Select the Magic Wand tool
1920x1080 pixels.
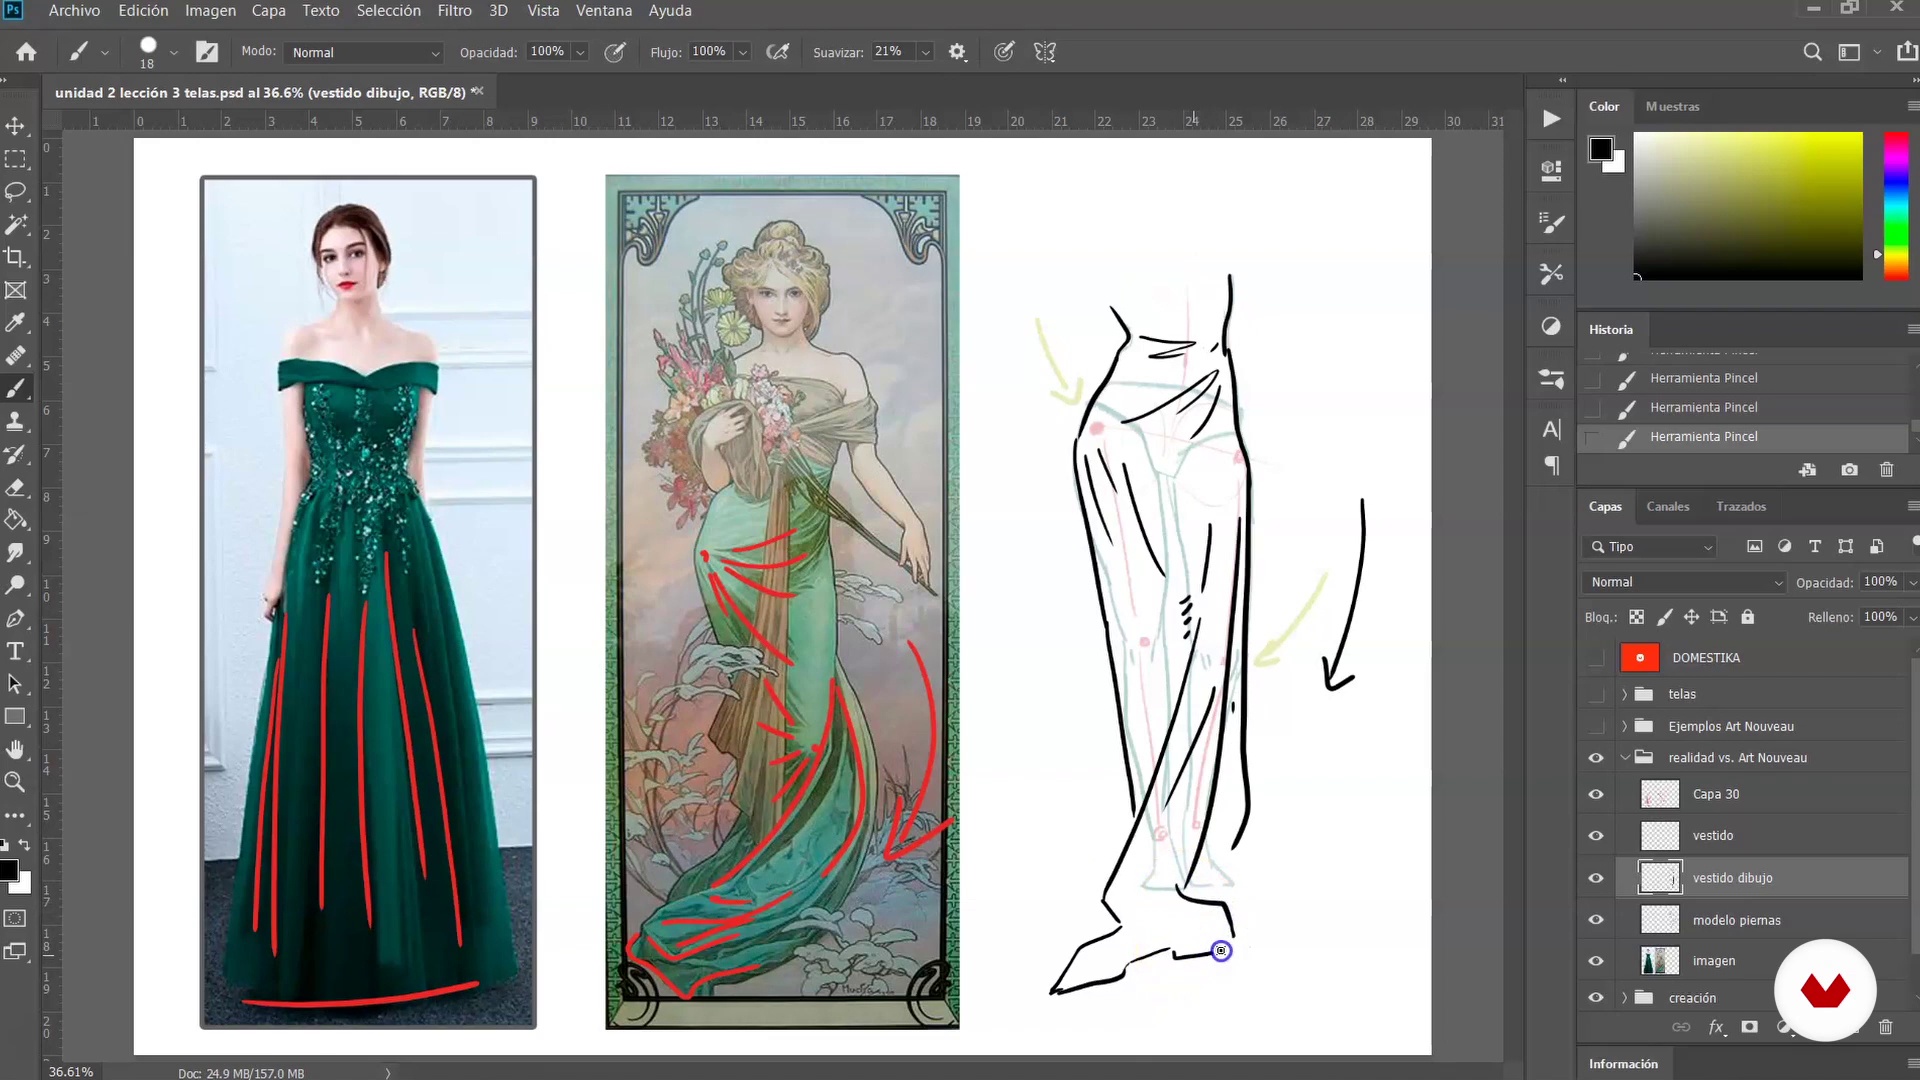tap(15, 224)
